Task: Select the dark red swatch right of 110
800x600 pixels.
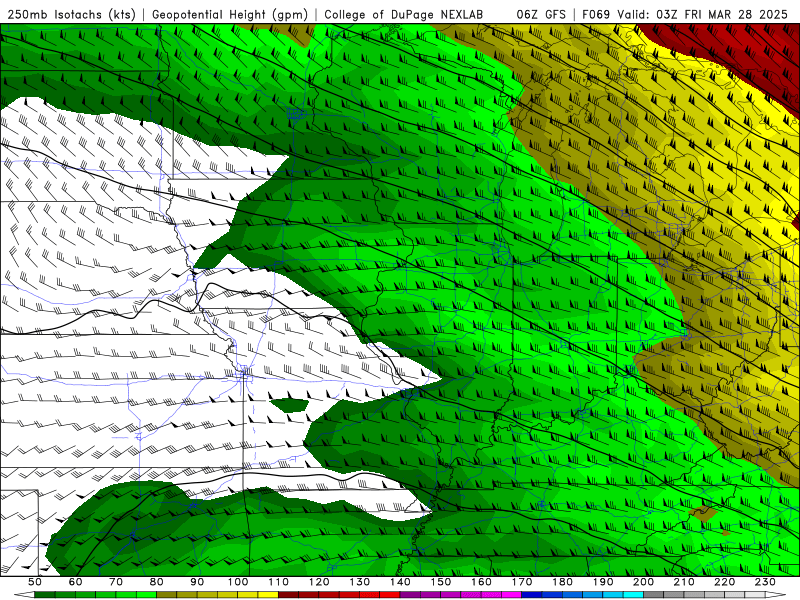Action: pos(288,595)
